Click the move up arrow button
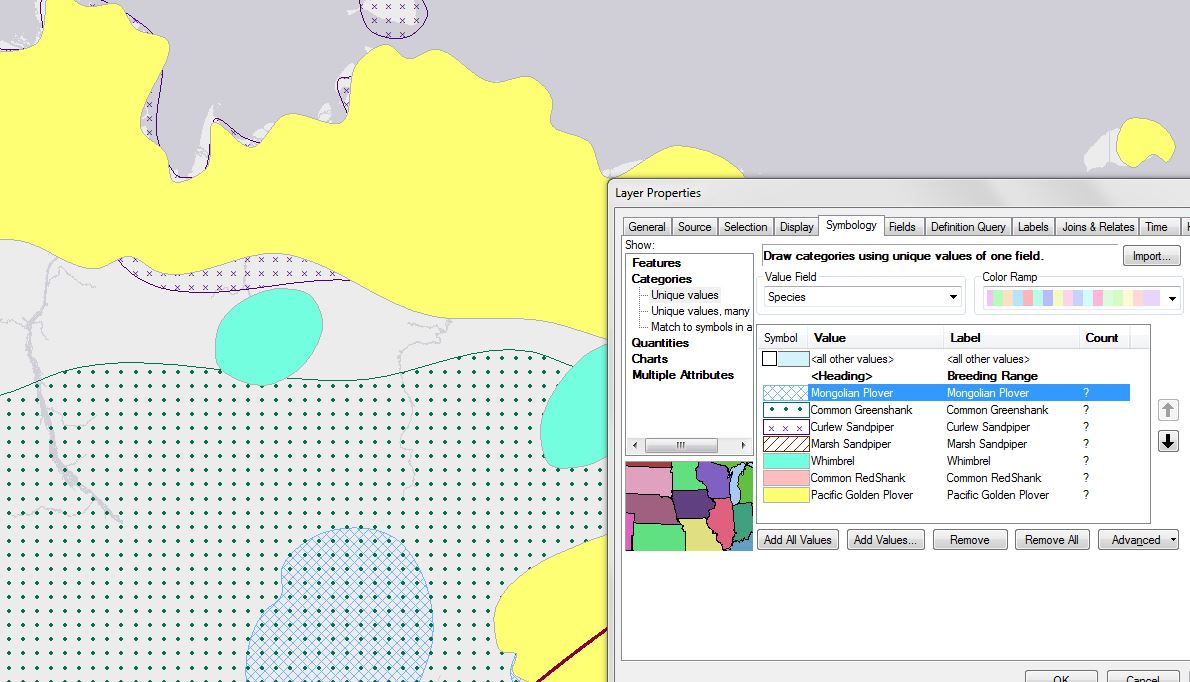 point(1167,410)
